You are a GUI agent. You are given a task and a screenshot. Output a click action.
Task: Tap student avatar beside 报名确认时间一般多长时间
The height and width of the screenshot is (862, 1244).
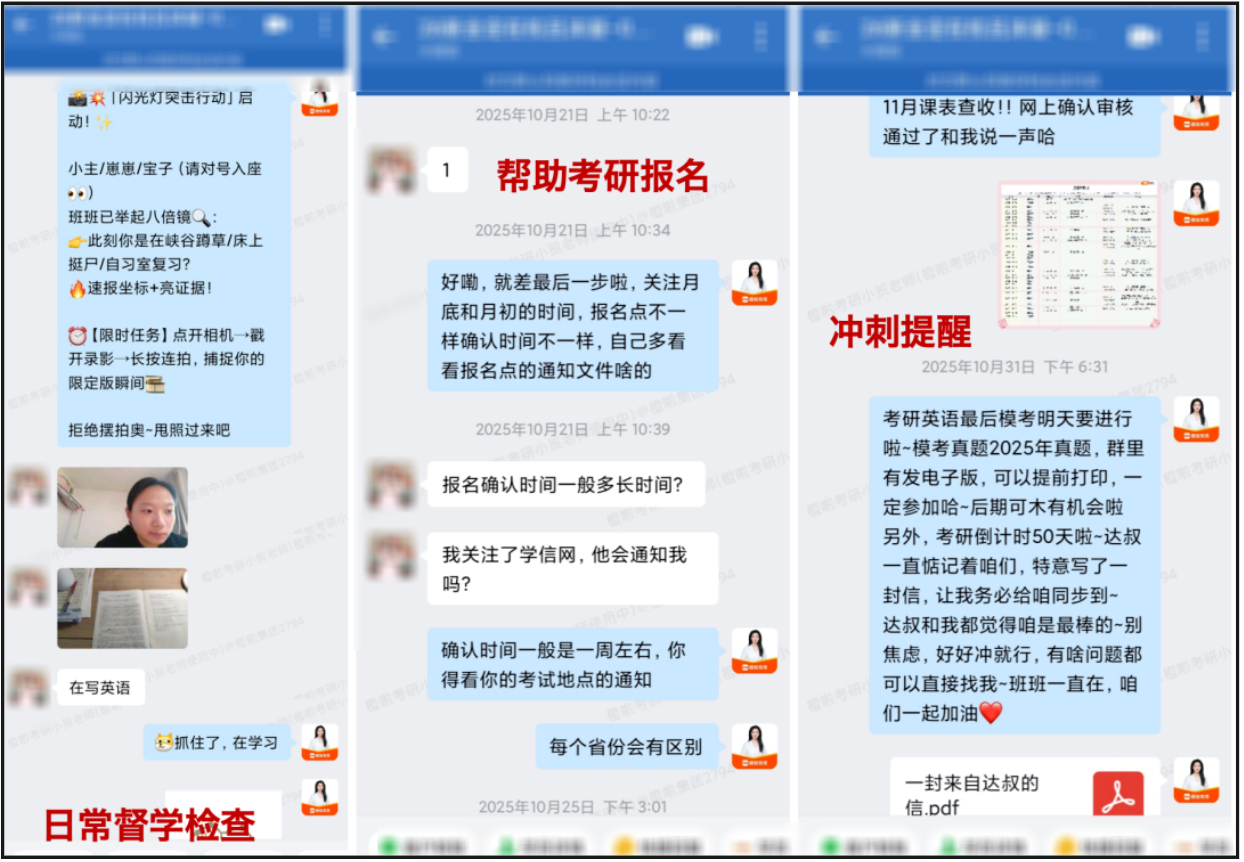coord(391,484)
